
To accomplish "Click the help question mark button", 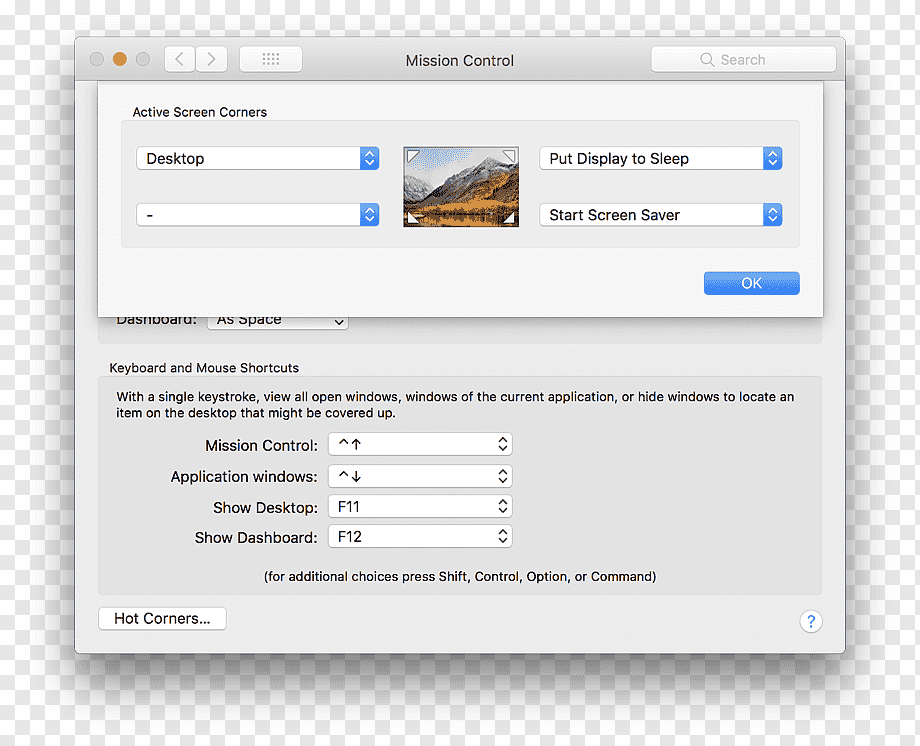I will tap(810, 621).
